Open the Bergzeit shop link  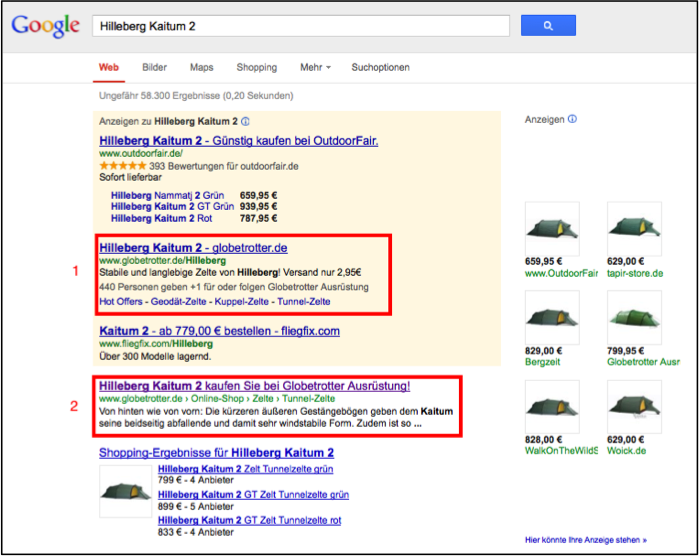(543, 362)
